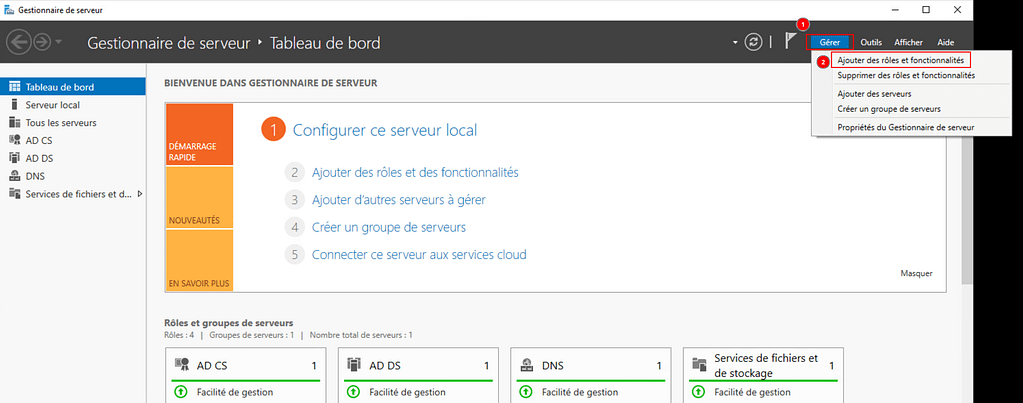This screenshot has height=403, width=1023.
Task: Click the notifications flag icon
Action: (x=791, y=42)
